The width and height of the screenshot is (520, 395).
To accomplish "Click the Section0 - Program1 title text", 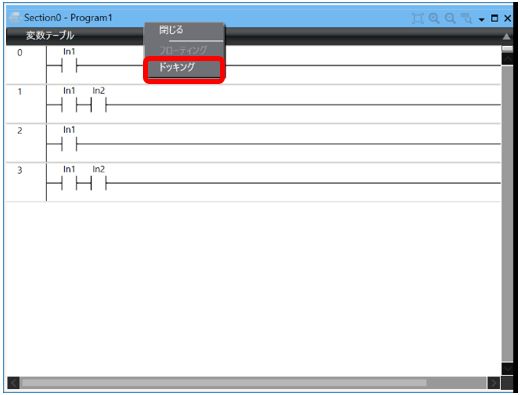I will click(x=68, y=18).
